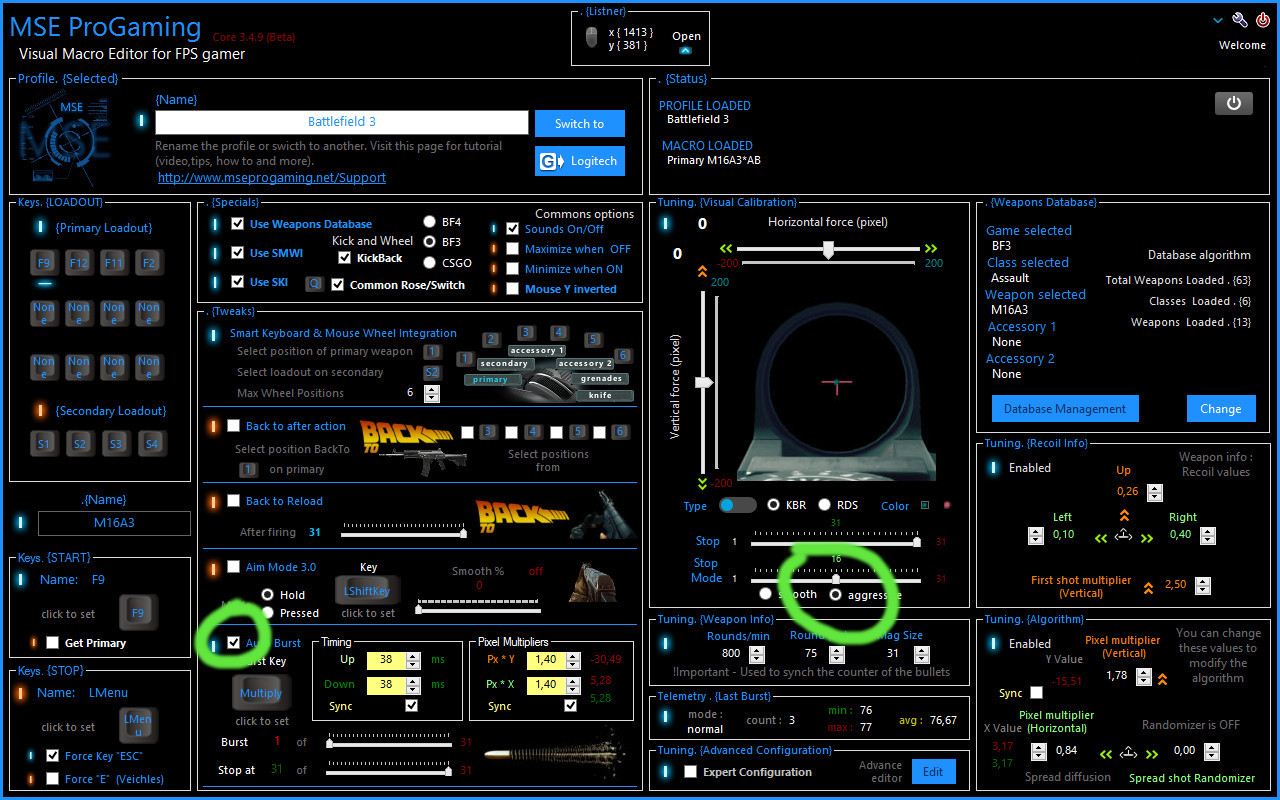Toggle Use SMWI checkbox

point(238,253)
